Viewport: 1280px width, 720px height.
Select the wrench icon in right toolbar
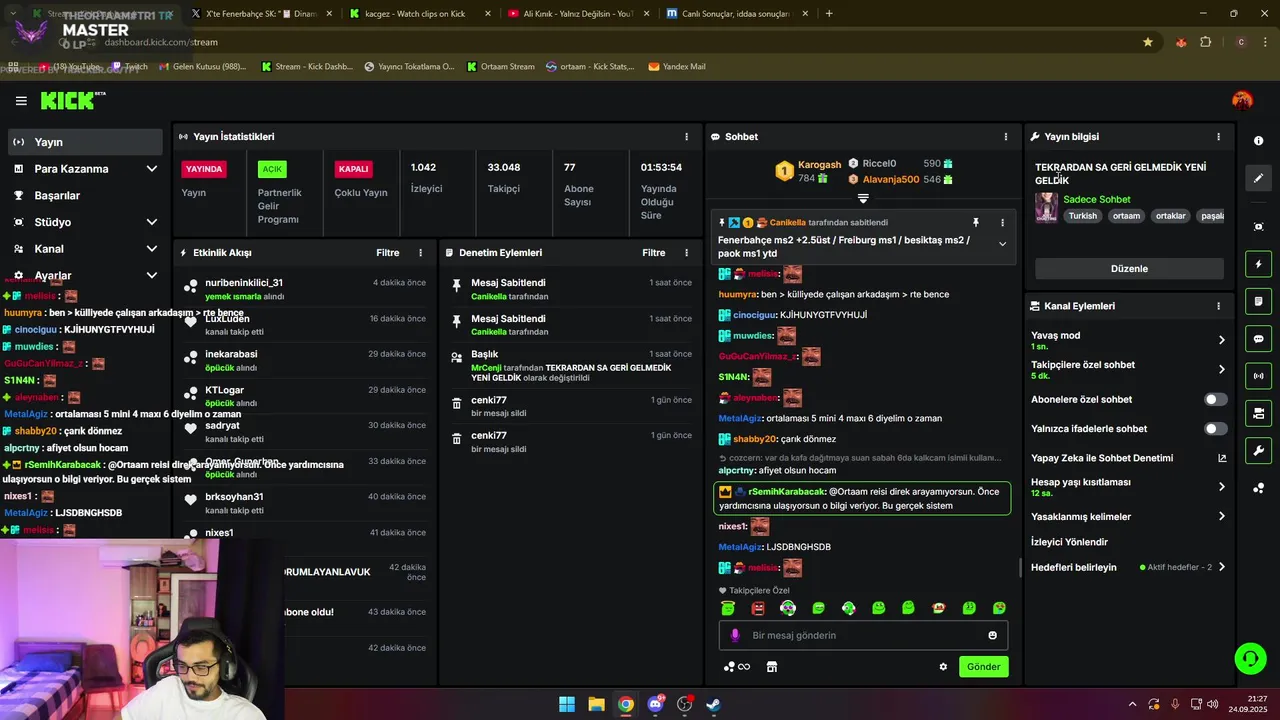point(1258,451)
